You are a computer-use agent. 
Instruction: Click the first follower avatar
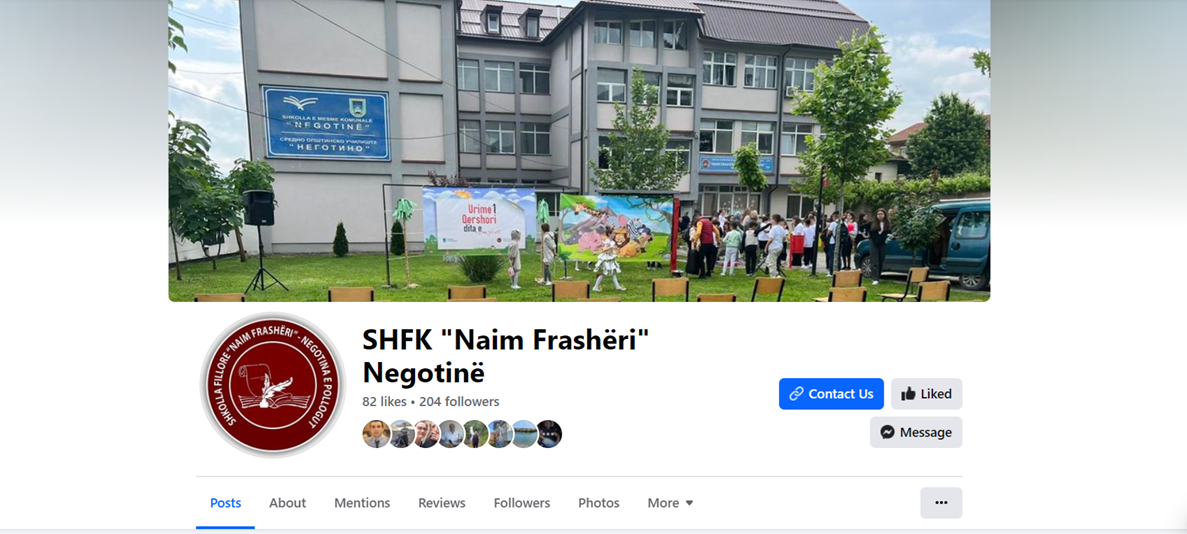[376, 434]
